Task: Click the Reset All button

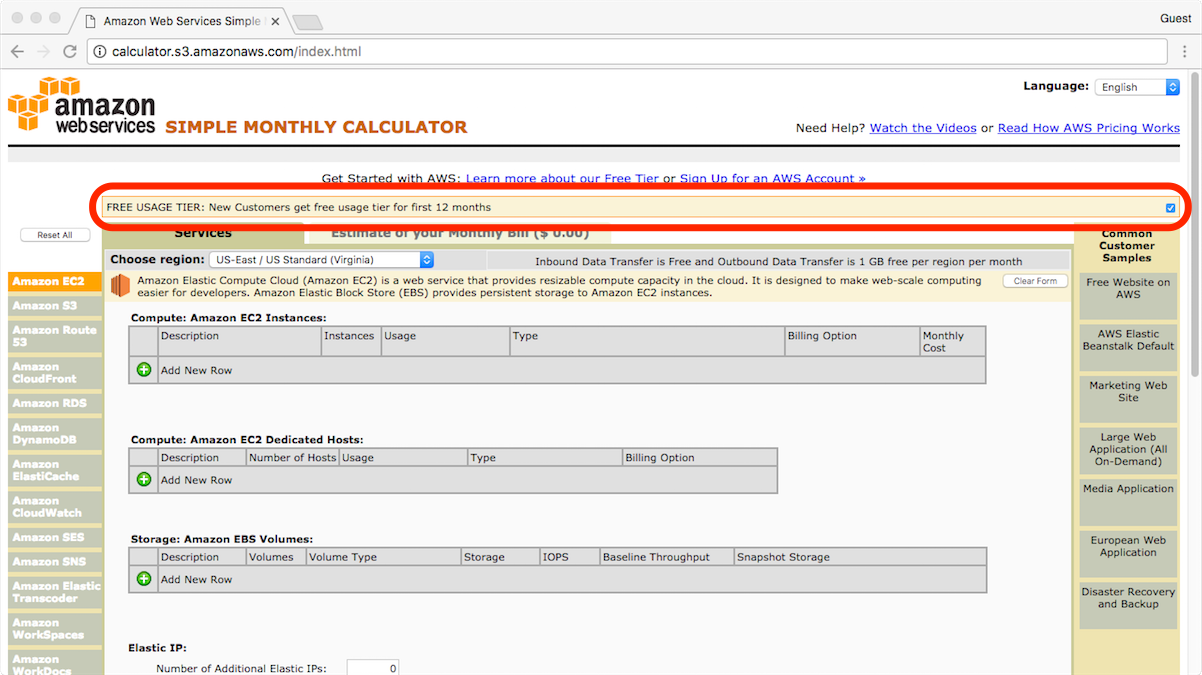Action: coord(55,235)
